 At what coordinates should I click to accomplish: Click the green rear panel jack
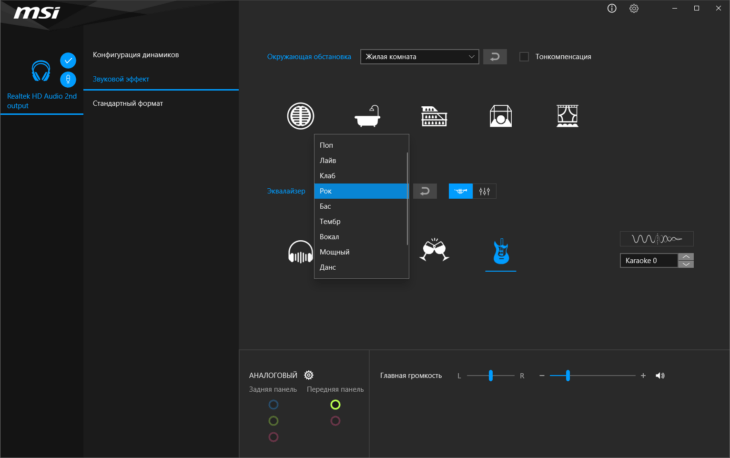273,421
